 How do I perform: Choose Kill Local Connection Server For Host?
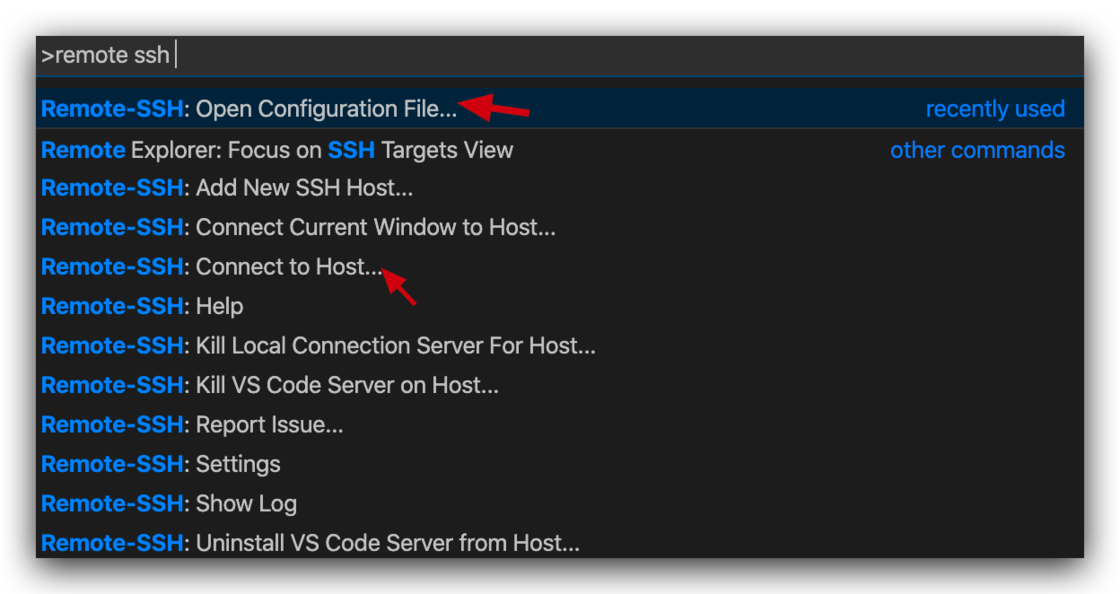[318, 346]
